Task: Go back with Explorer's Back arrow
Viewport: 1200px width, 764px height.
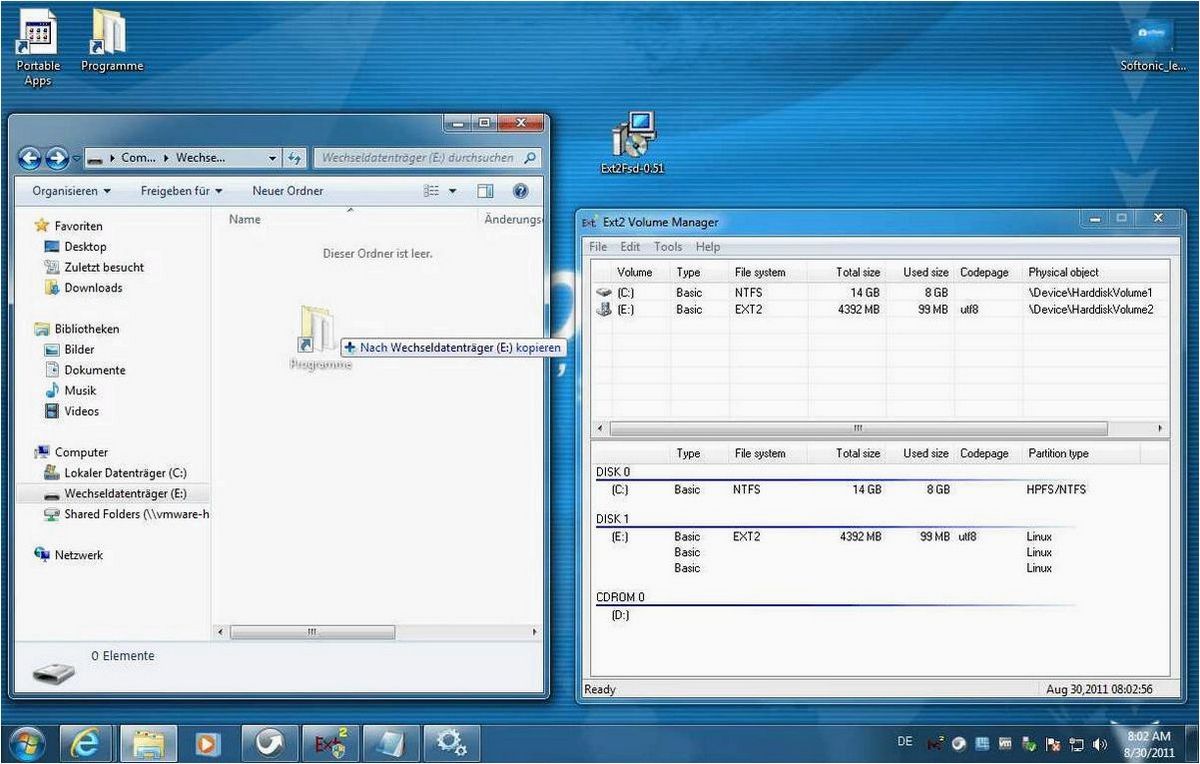Action: pyautogui.click(x=31, y=158)
